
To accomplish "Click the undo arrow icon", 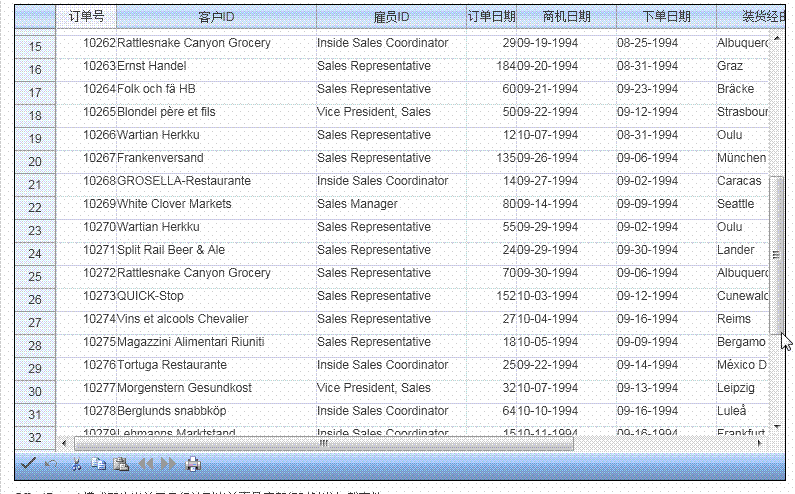I will click(x=51, y=464).
